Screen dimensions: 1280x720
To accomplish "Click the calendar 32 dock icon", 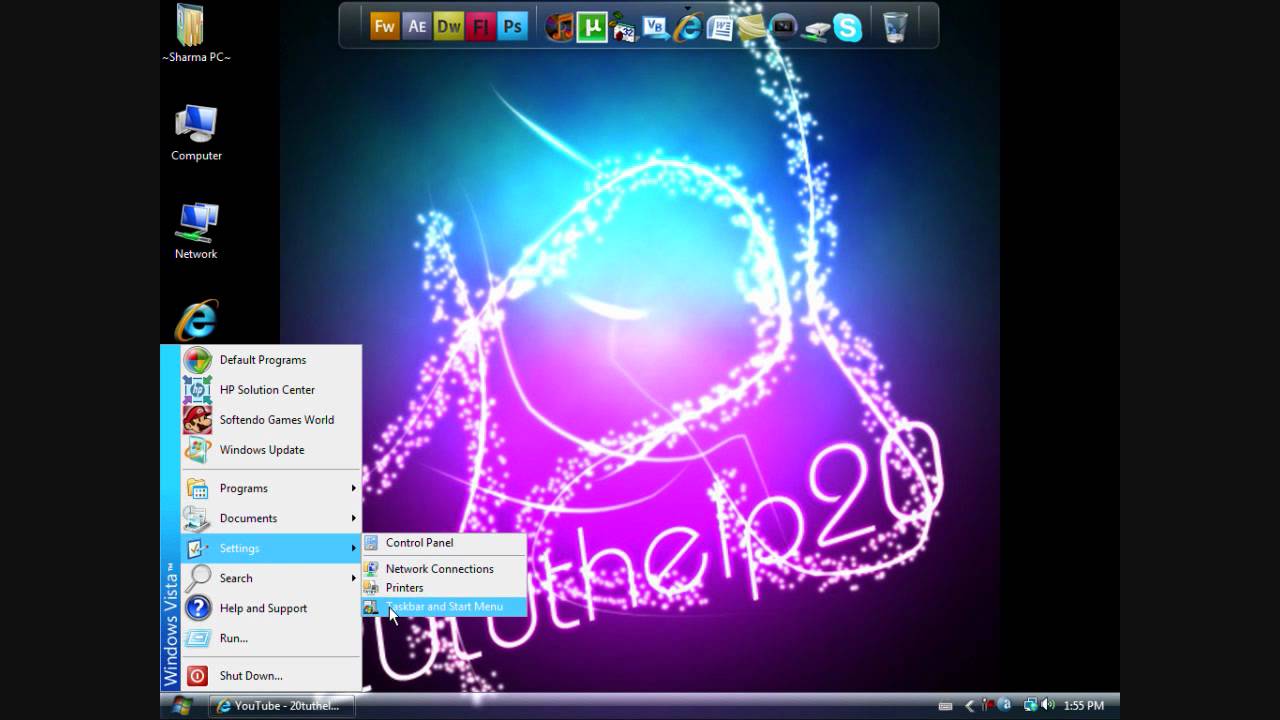I will pos(624,28).
